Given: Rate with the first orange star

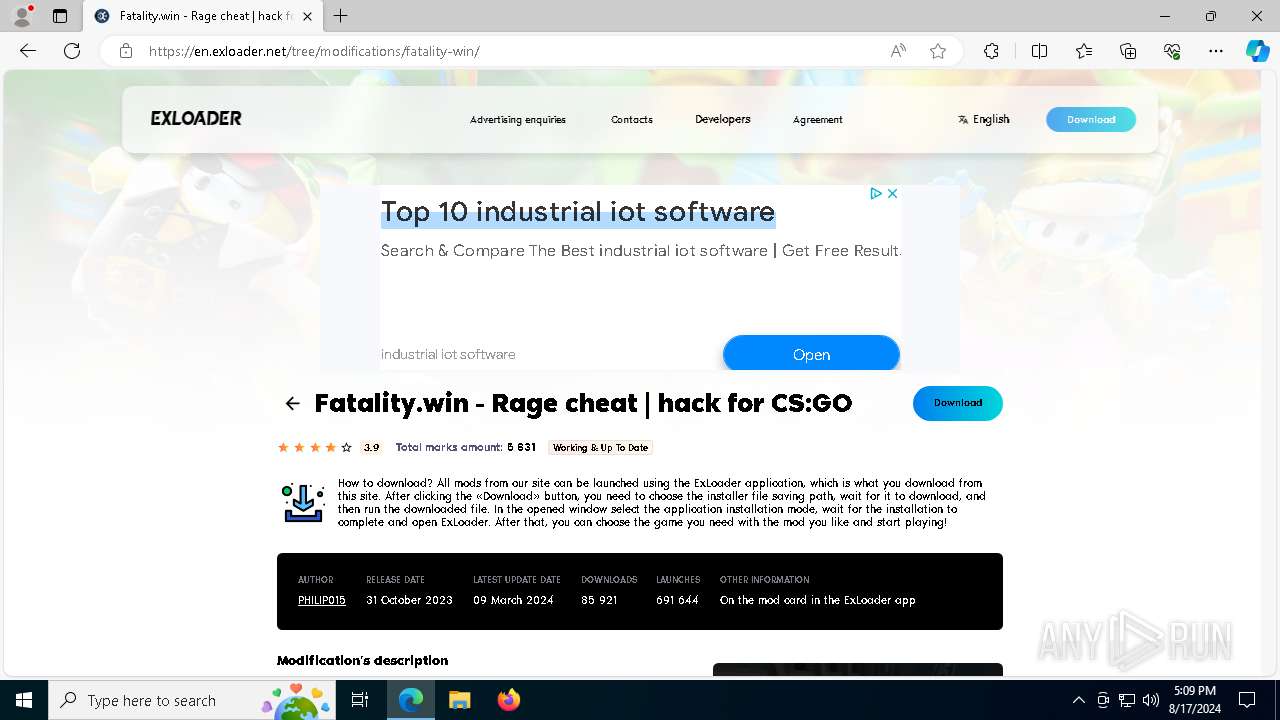Looking at the screenshot, I should 283,447.
